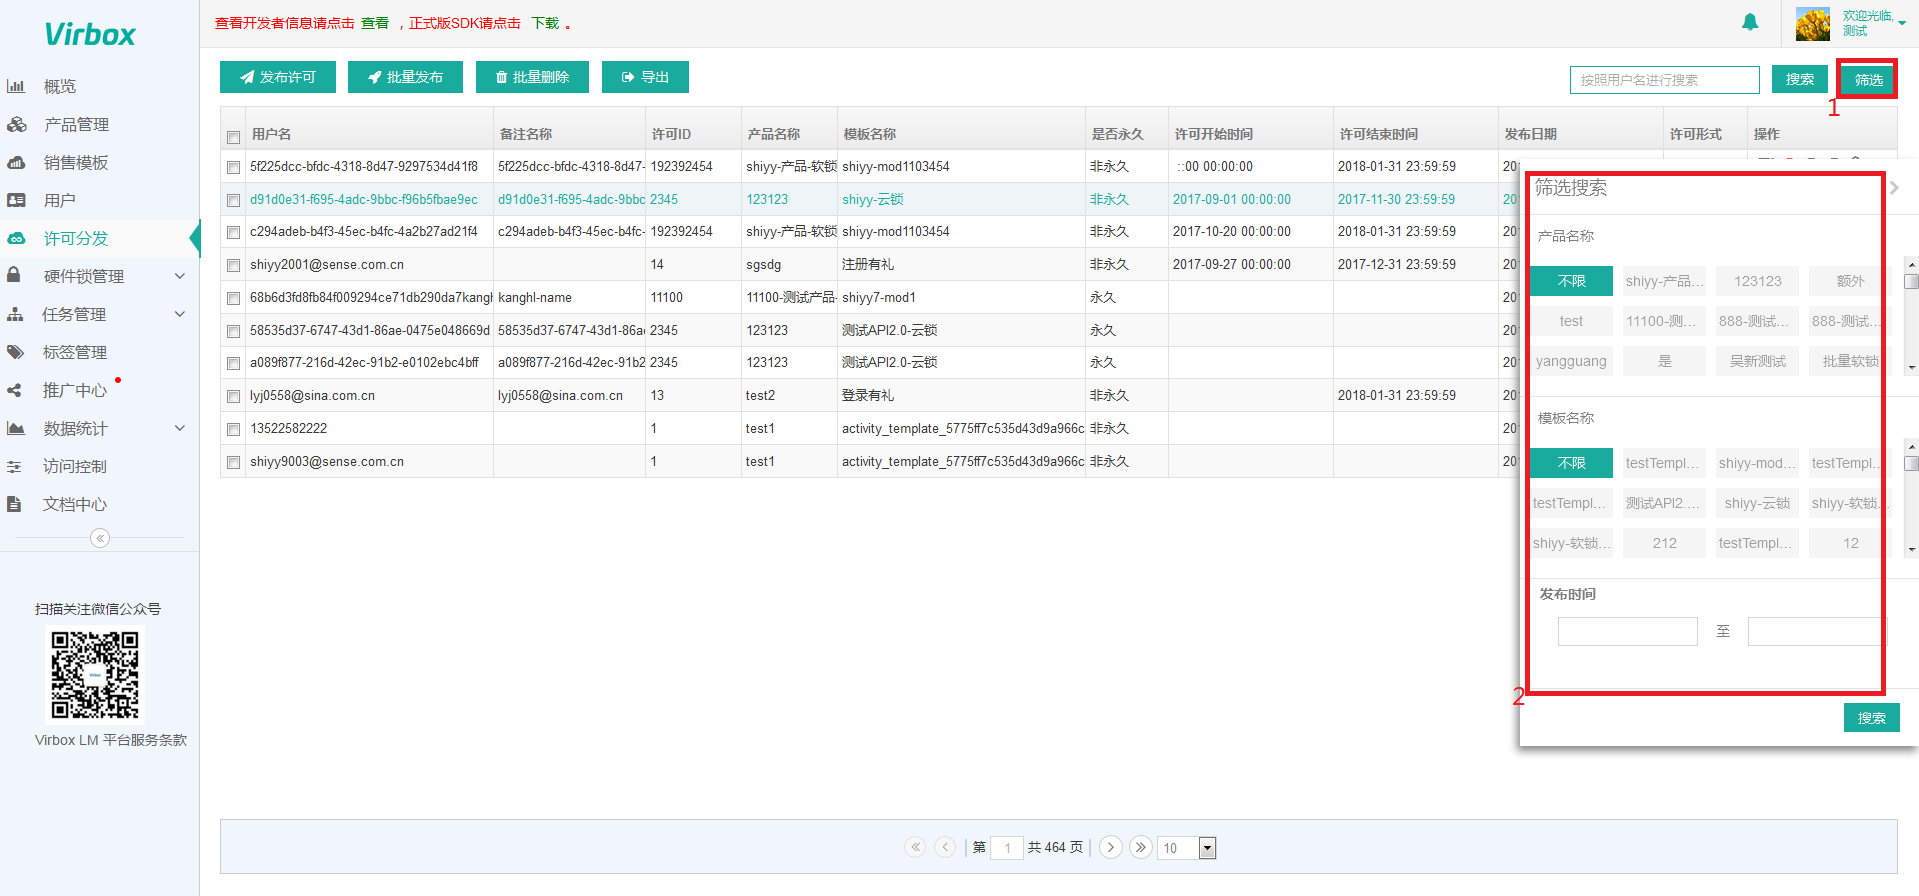Select the checkbox for shiyy2001@sense.com.cn
Viewport: 1919px width, 896px height.
point(233,265)
